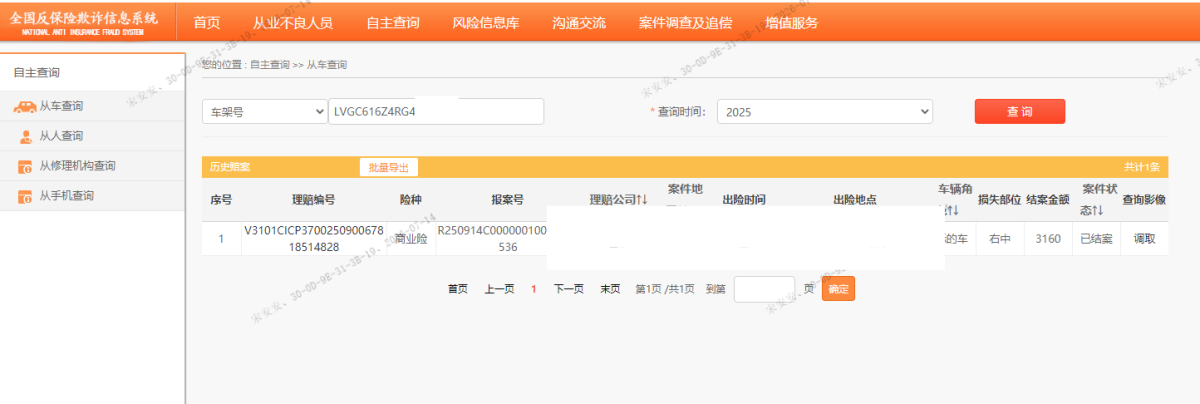
Task: Click the 第1页/共1页 page indicator
Action: (665, 289)
